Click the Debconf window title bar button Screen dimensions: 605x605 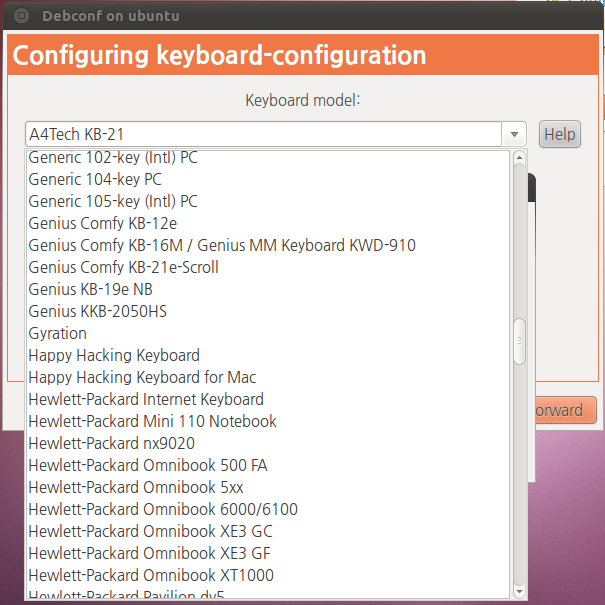coord(21,16)
